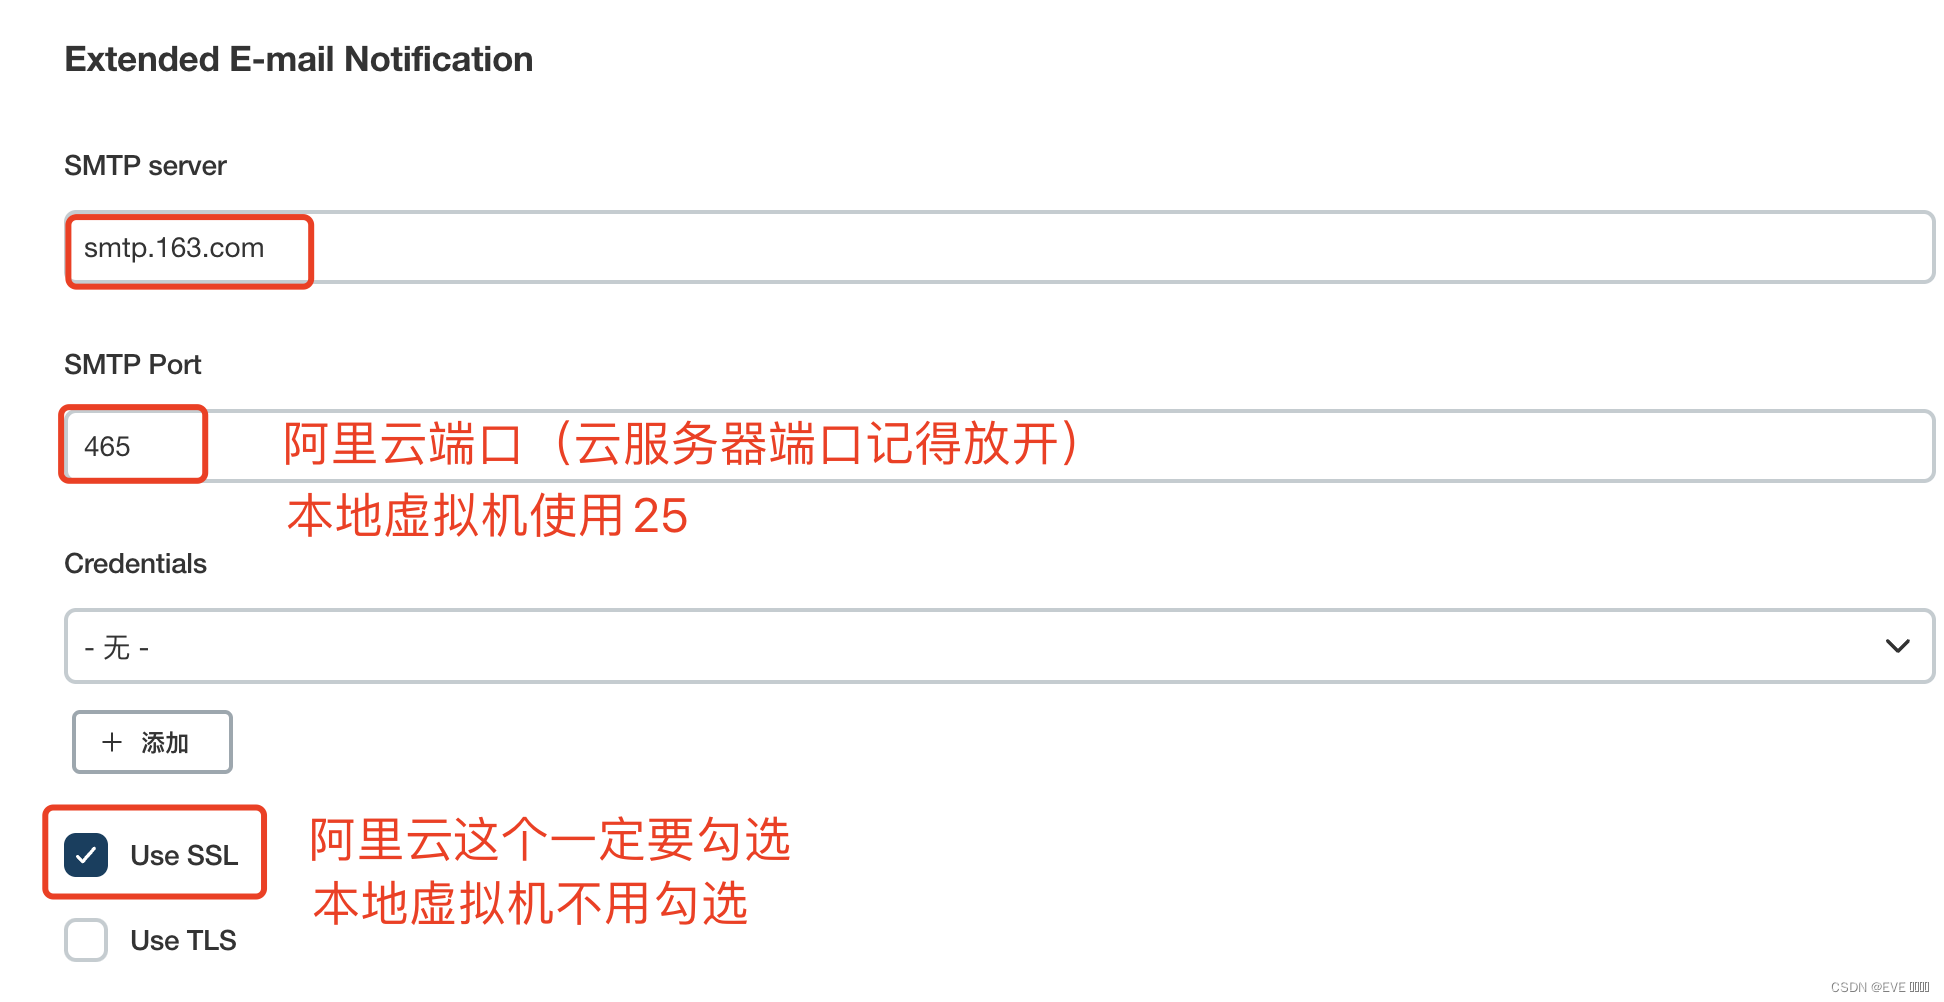This screenshot has width=1944, height=1002.
Task: Click the SMTP Port label
Action: (132, 364)
